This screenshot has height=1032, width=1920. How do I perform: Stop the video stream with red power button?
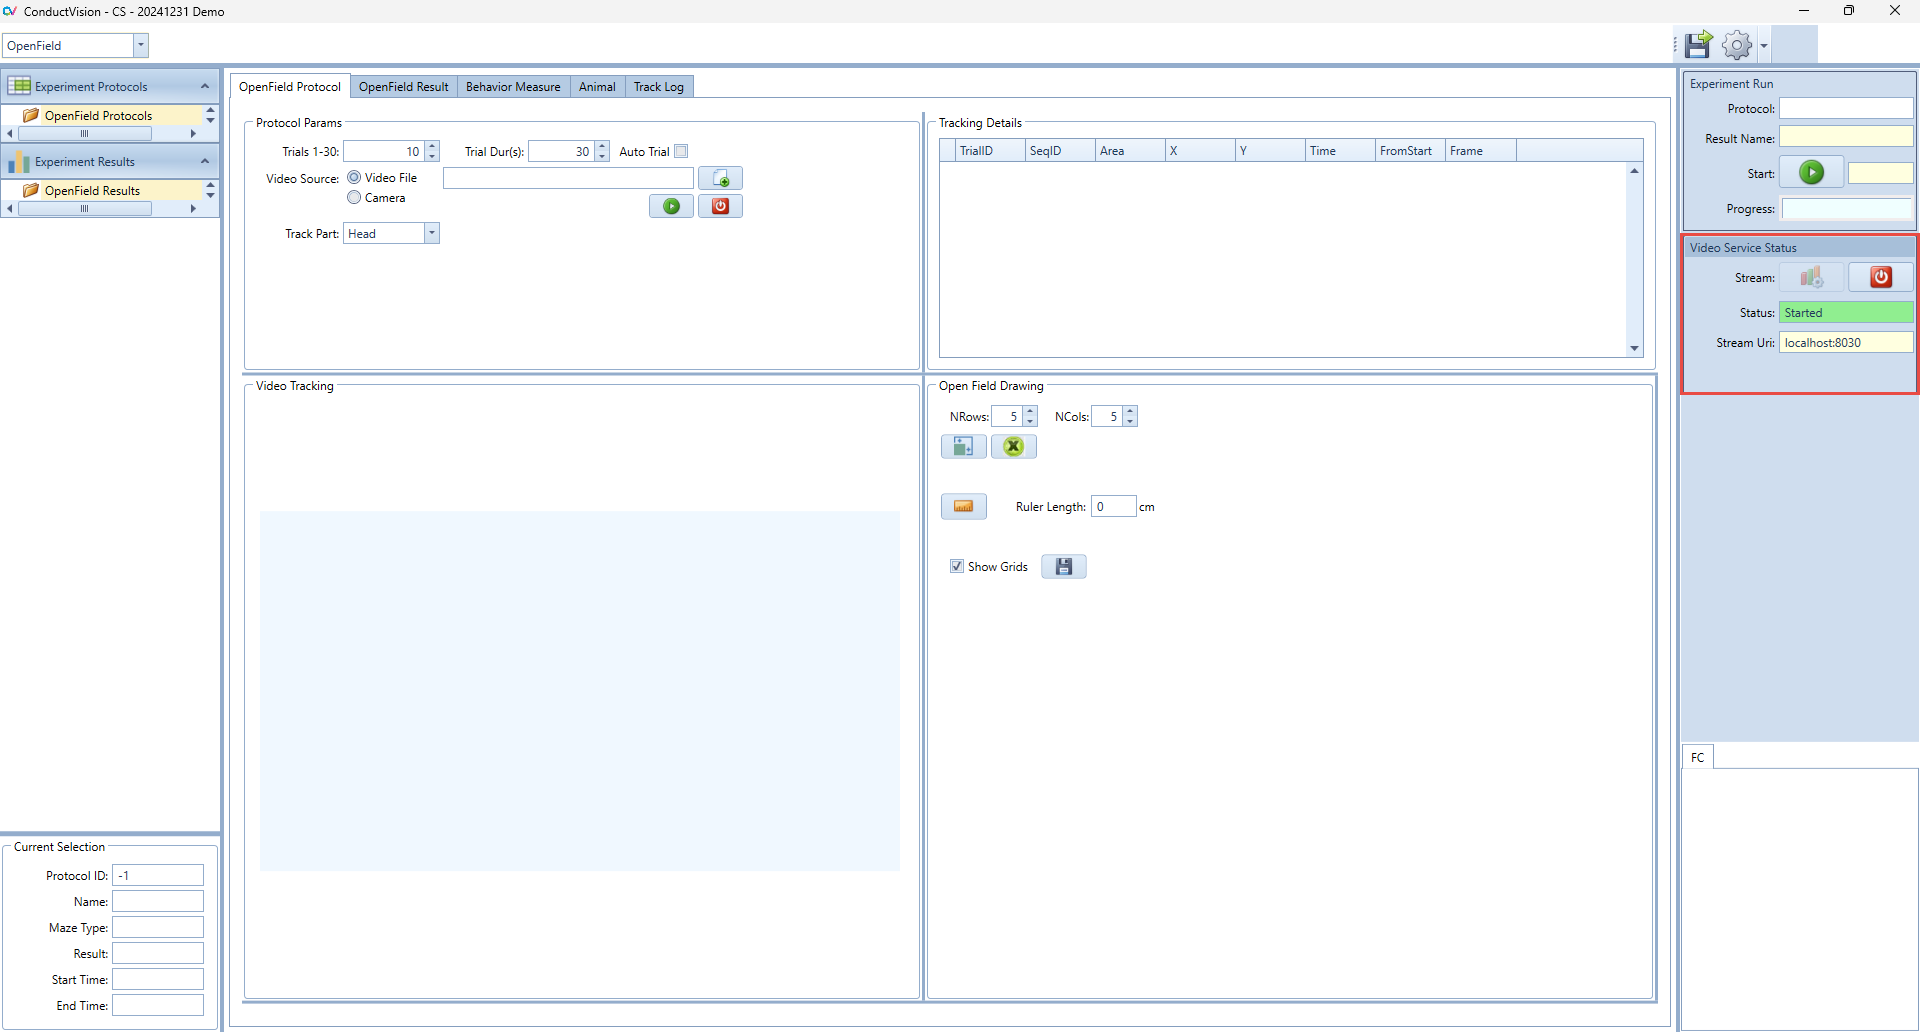click(1880, 277)
